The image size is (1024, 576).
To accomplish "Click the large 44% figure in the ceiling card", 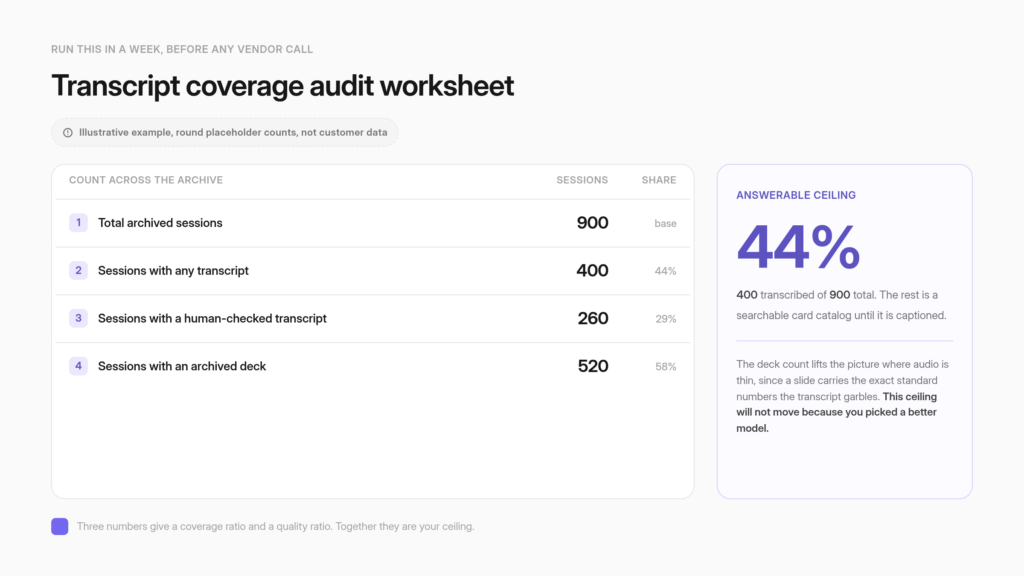I will 798,247.
